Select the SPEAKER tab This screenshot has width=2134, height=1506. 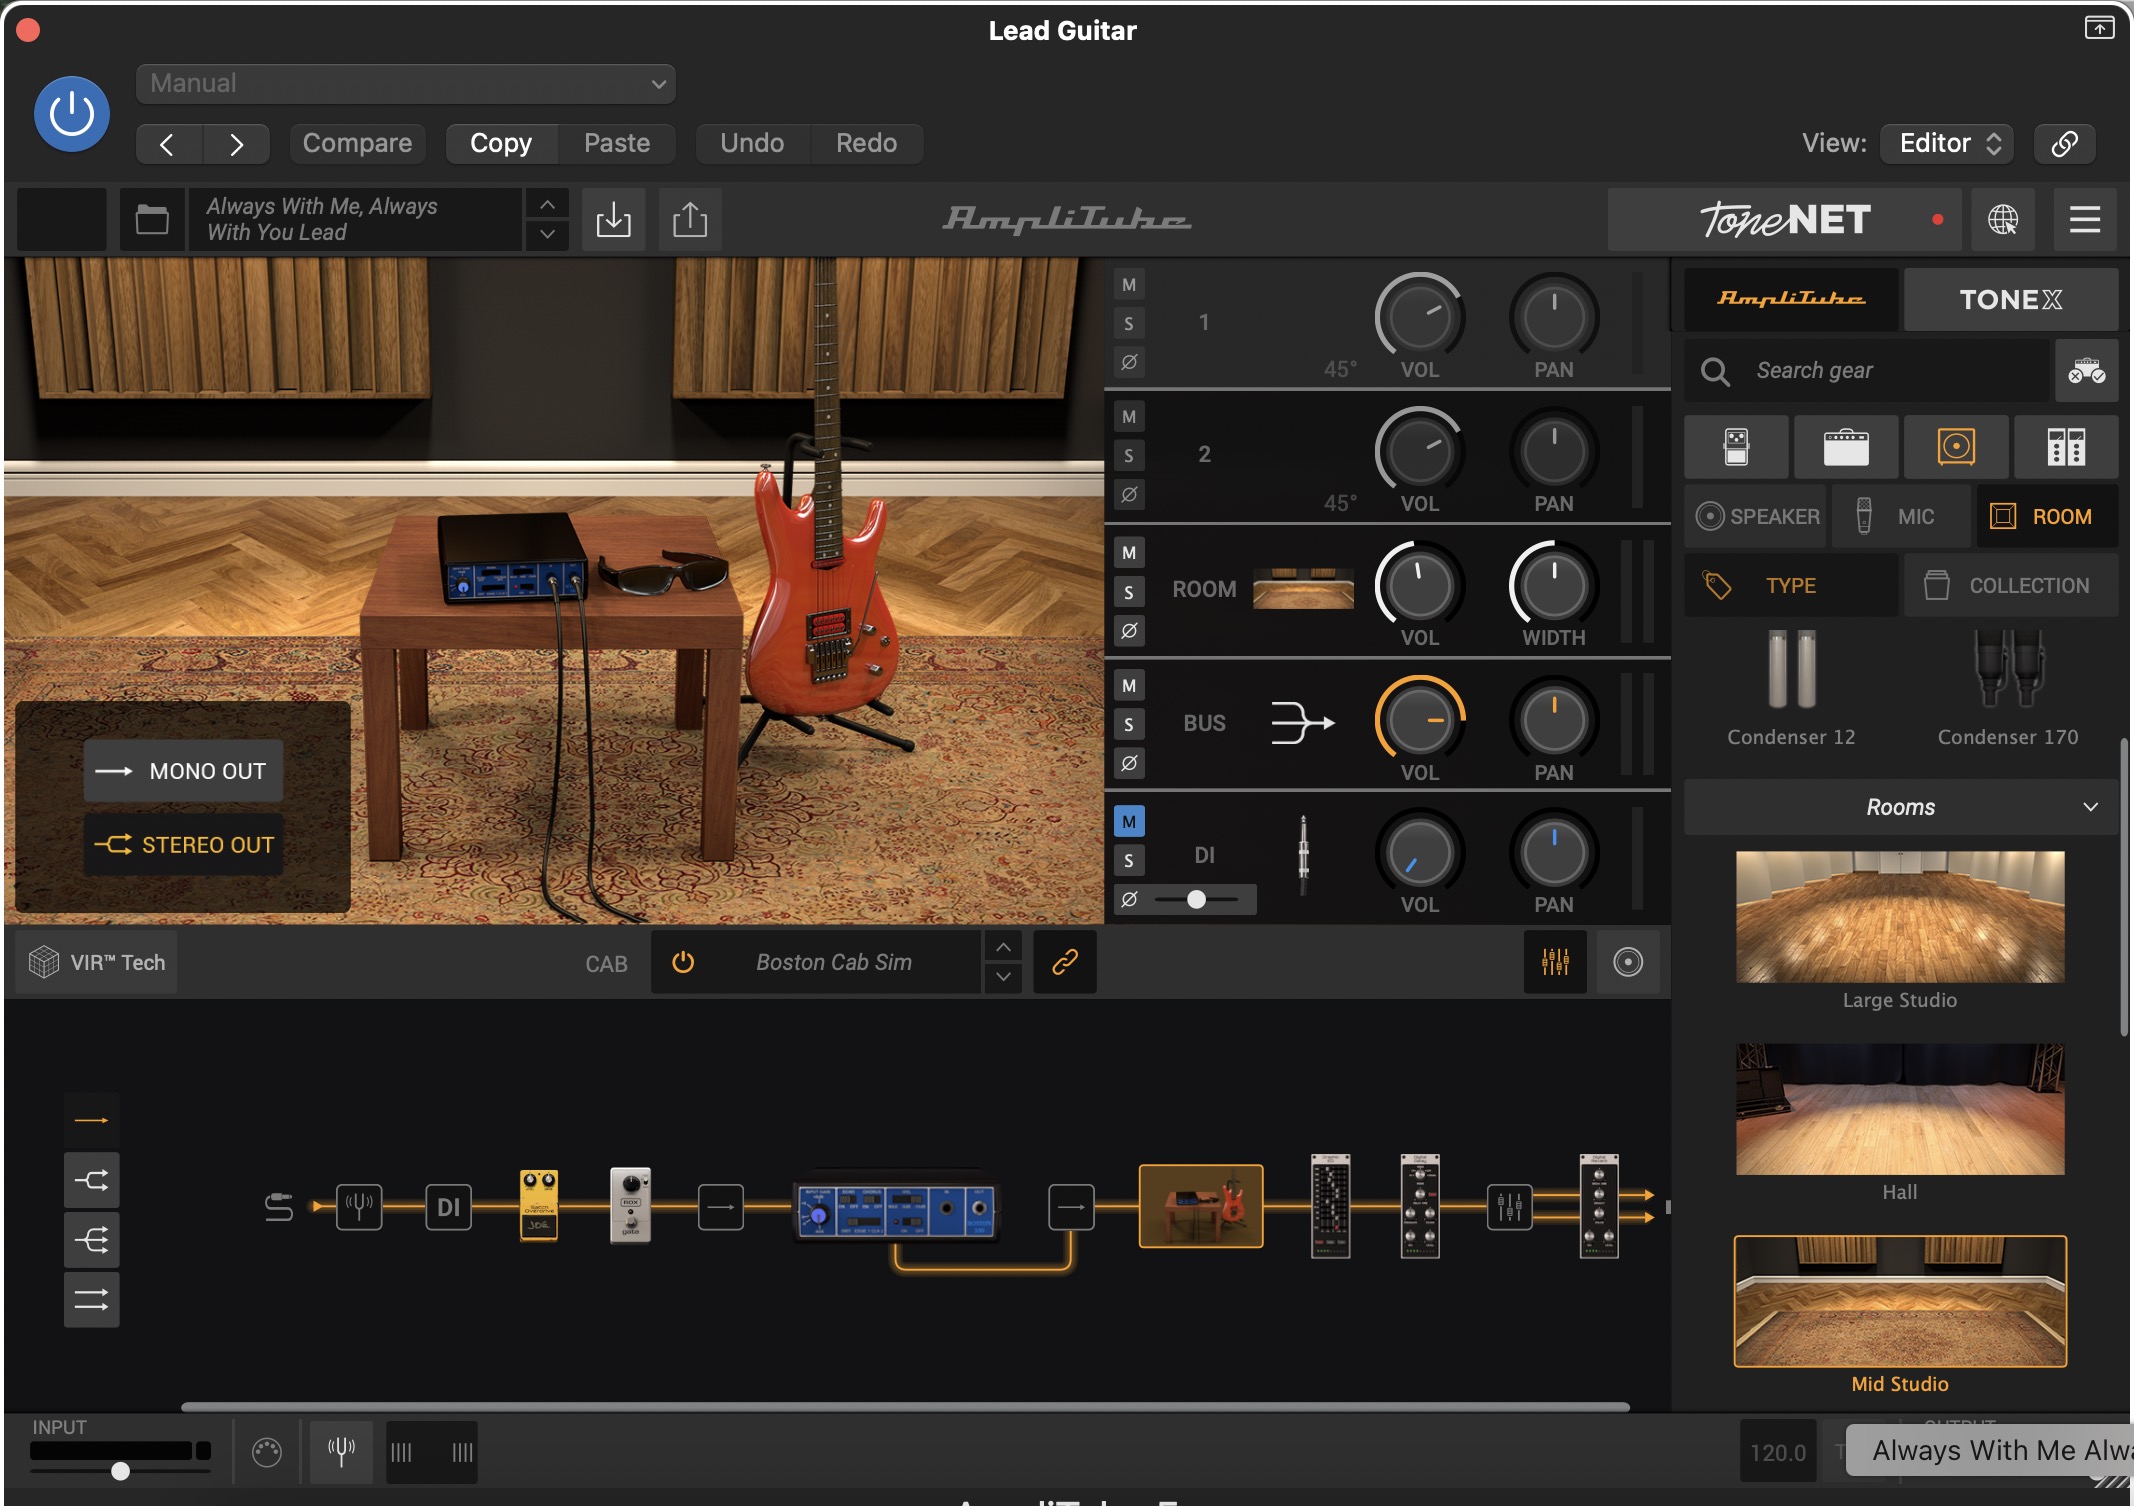1756,517
